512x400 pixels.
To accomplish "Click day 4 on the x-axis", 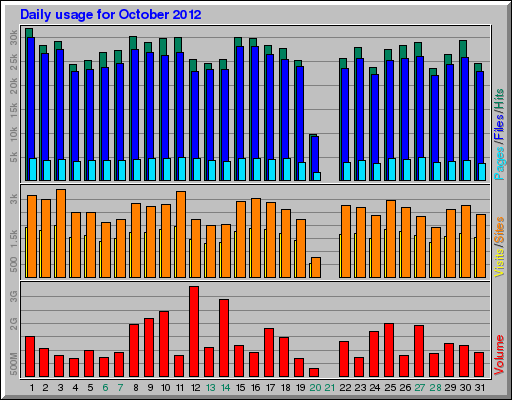I will 75,388.
